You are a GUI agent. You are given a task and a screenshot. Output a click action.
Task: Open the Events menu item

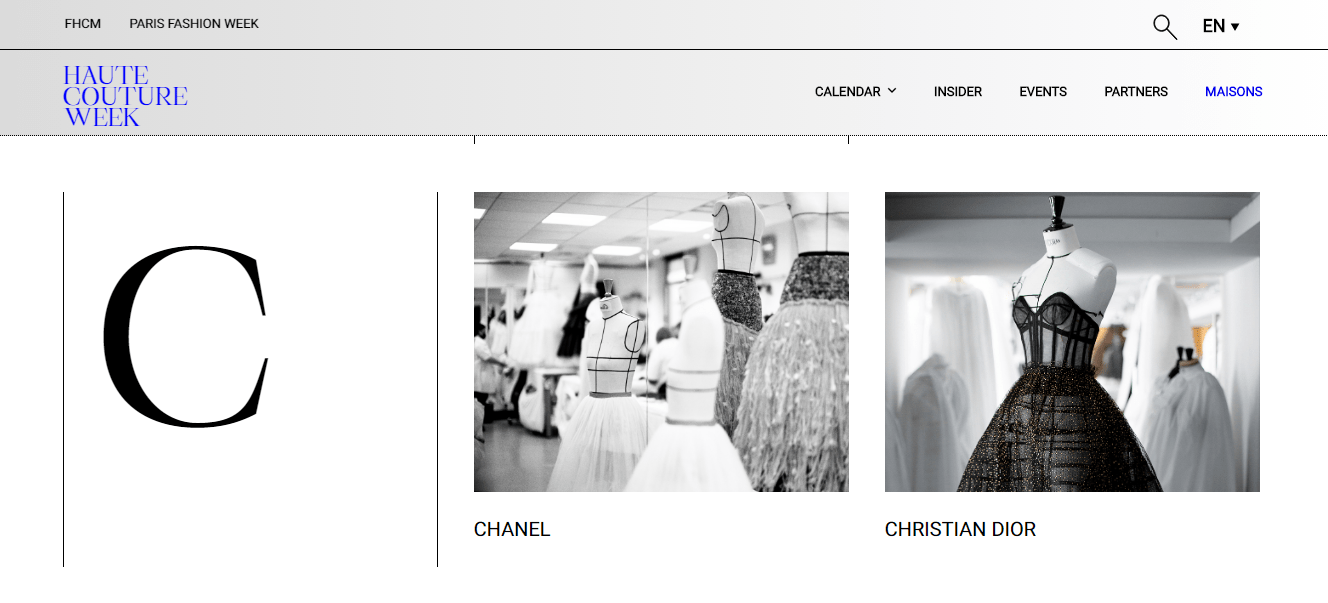pos(1043,91)
